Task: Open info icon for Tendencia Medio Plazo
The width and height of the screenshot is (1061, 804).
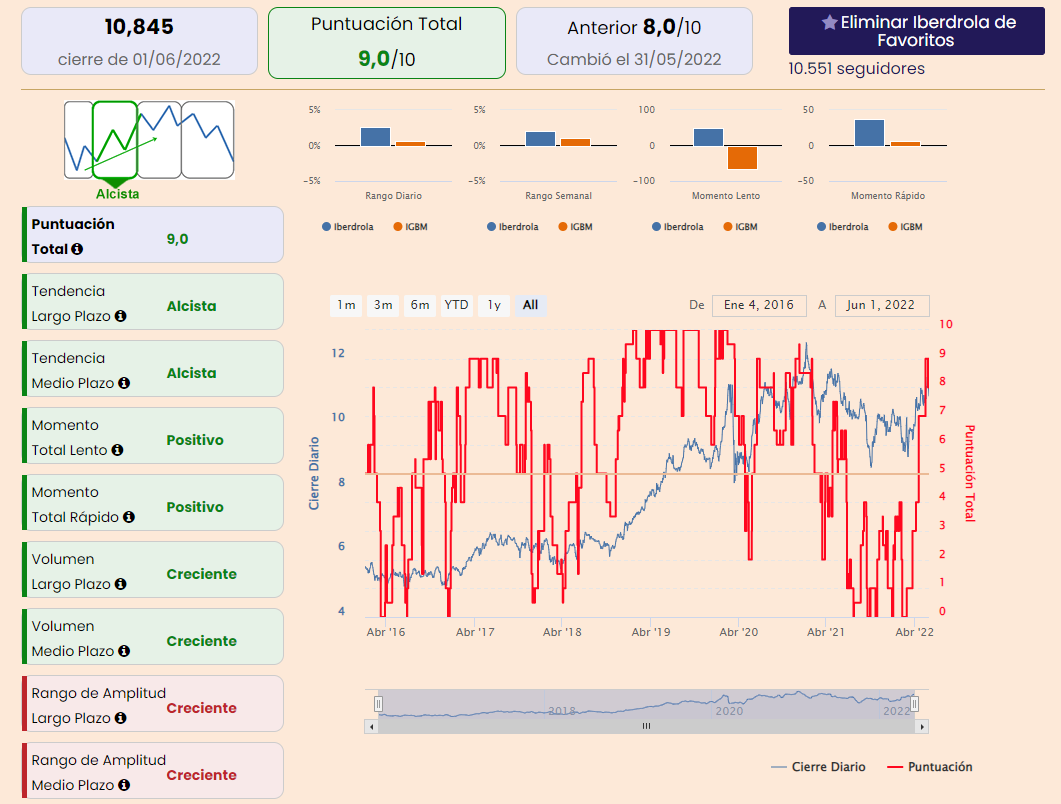Action: 124,383
